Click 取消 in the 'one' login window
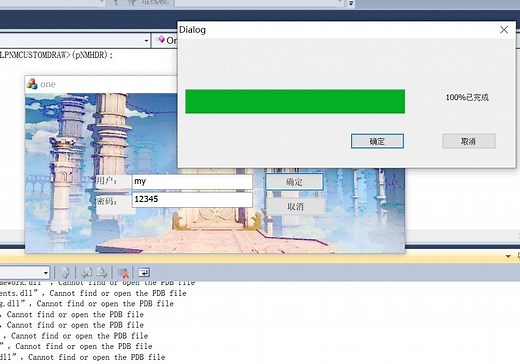 click(295, 207)
